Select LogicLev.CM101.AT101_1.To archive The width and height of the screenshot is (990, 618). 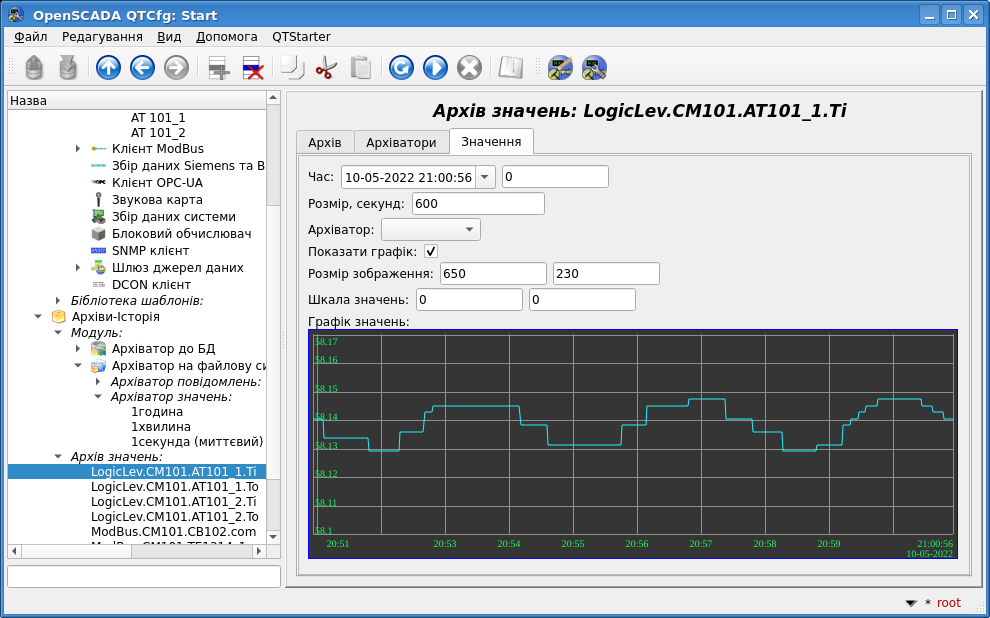tap(174, 487)
